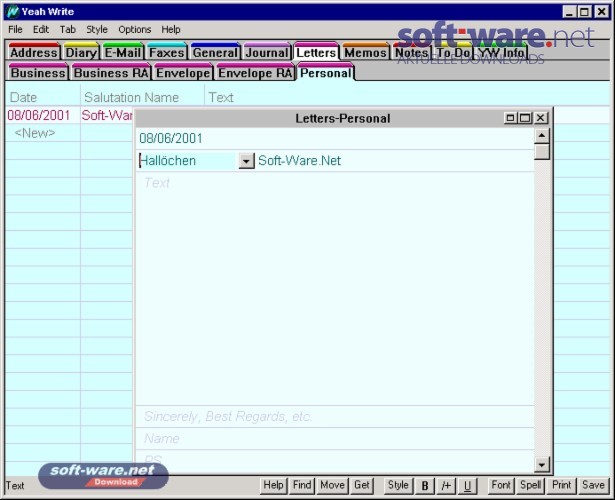Open the Edit menu
The height and width of the screenshot is (500, 615).
(41, 29)
